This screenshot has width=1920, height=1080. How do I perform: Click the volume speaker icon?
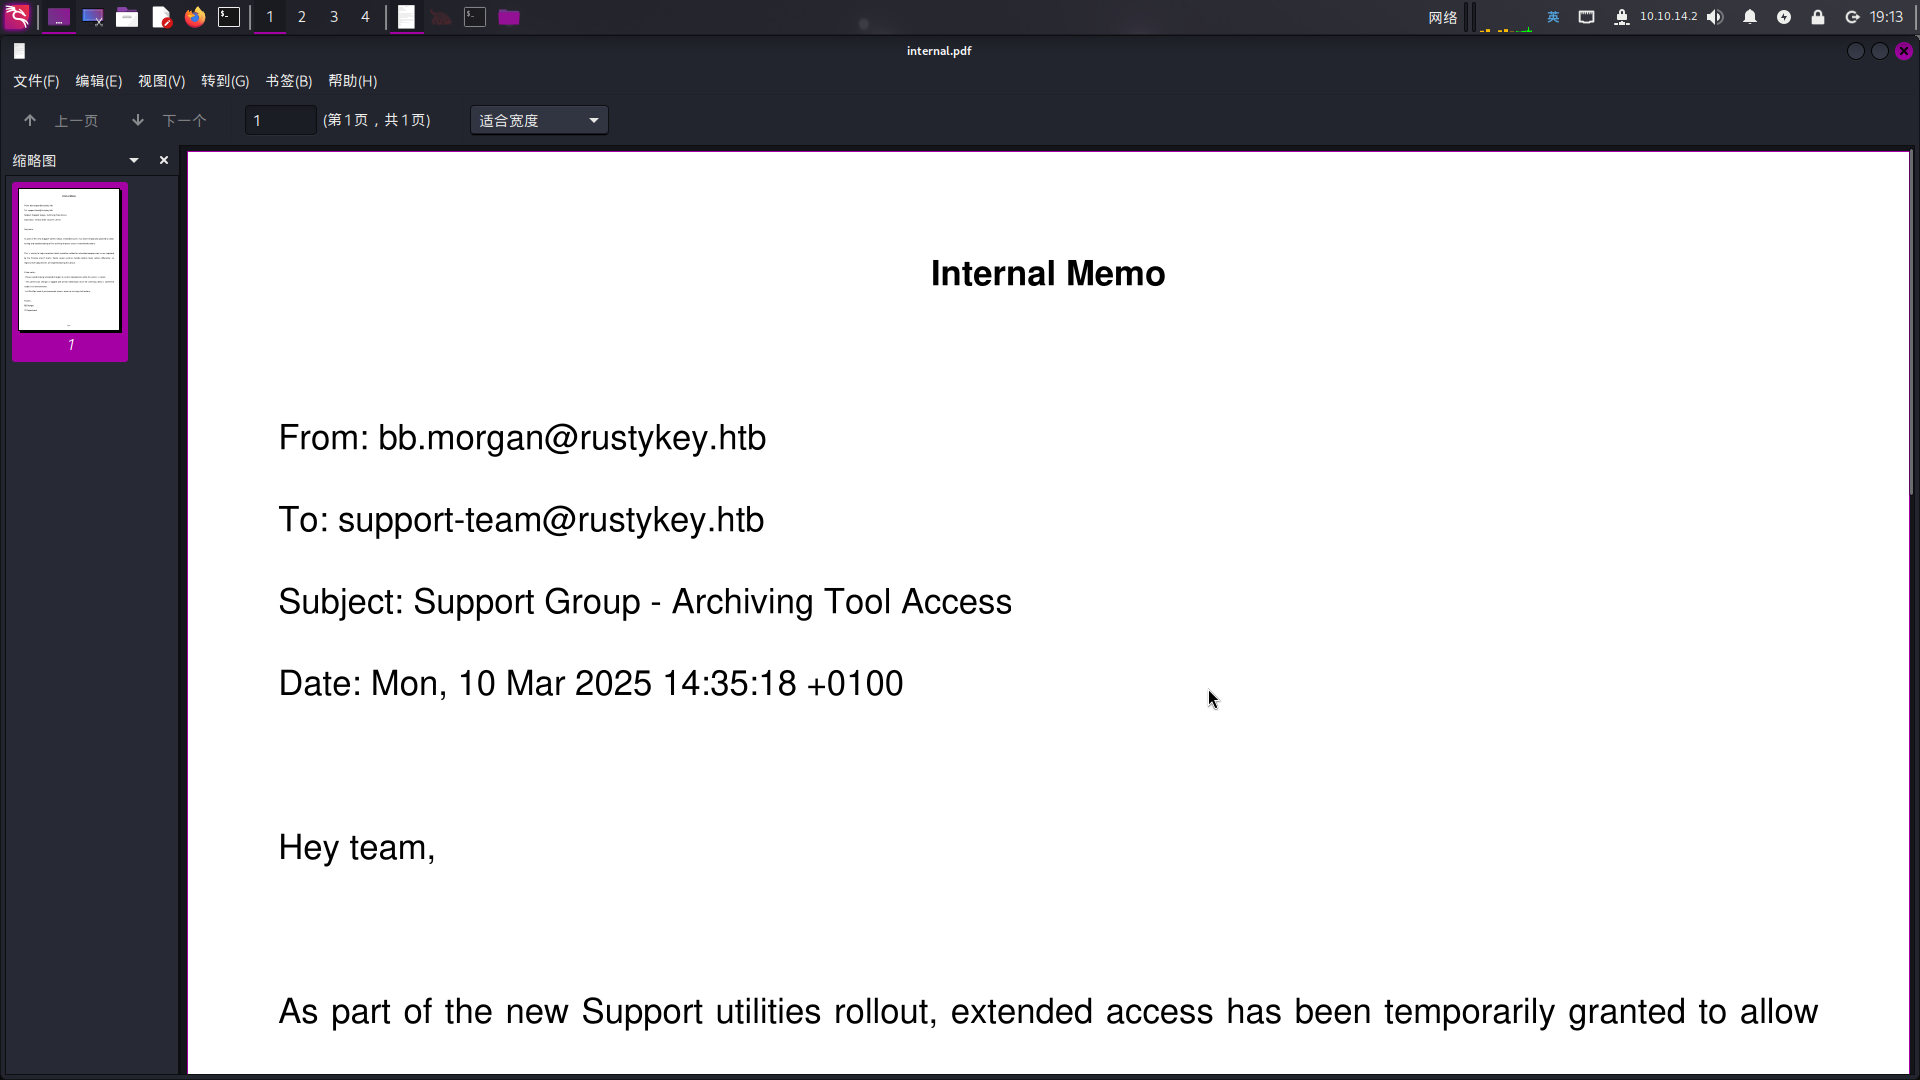pos(1715,17)
